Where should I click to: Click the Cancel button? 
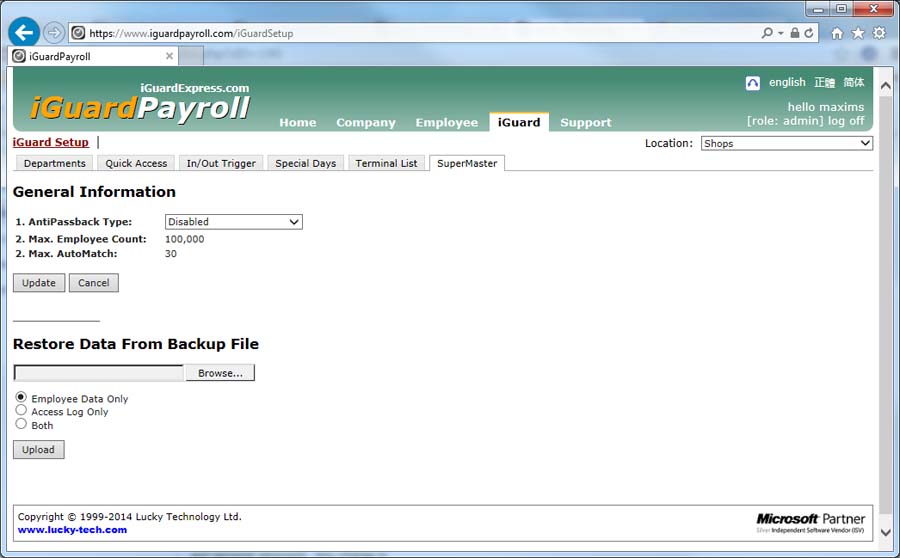pos(94,282)
